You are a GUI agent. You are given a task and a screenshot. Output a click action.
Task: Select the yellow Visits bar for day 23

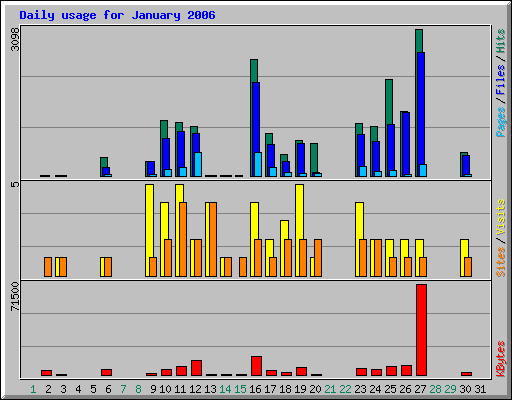(x=359, y=221)
